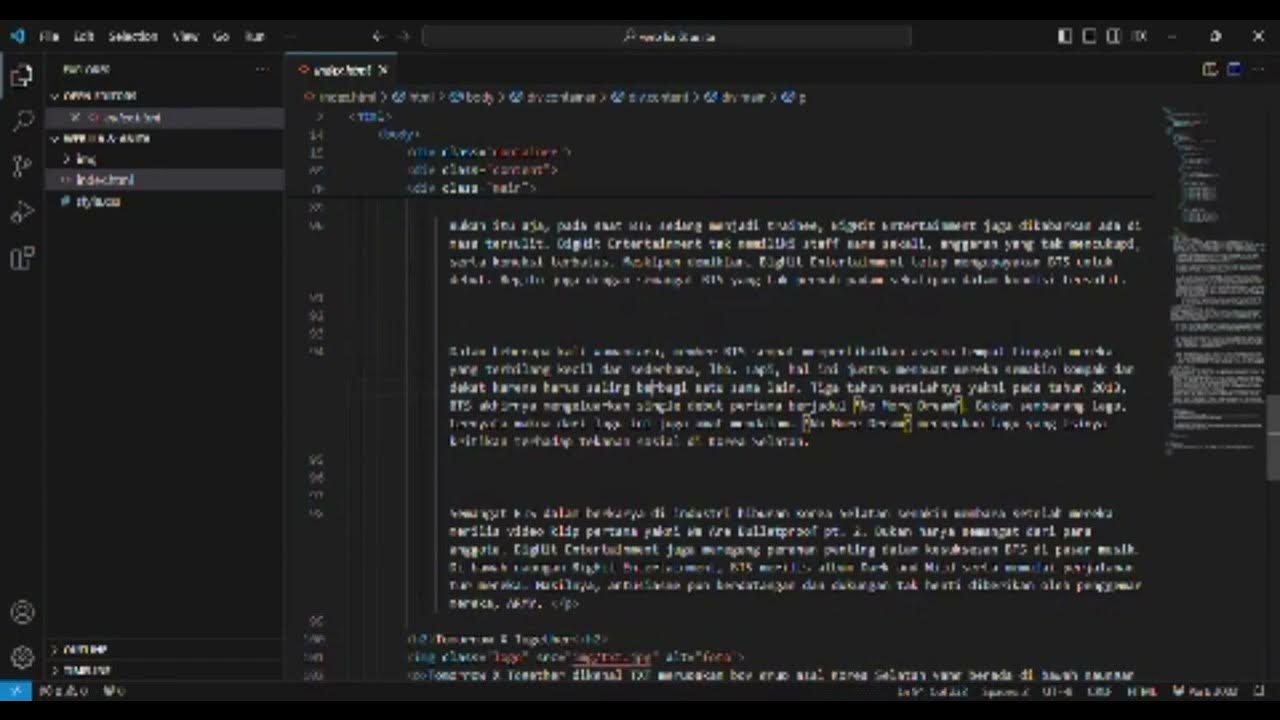Screen dimensions: 1280x720
Task: Open the p breadcrumb dropdown
Action: [794, 98]
